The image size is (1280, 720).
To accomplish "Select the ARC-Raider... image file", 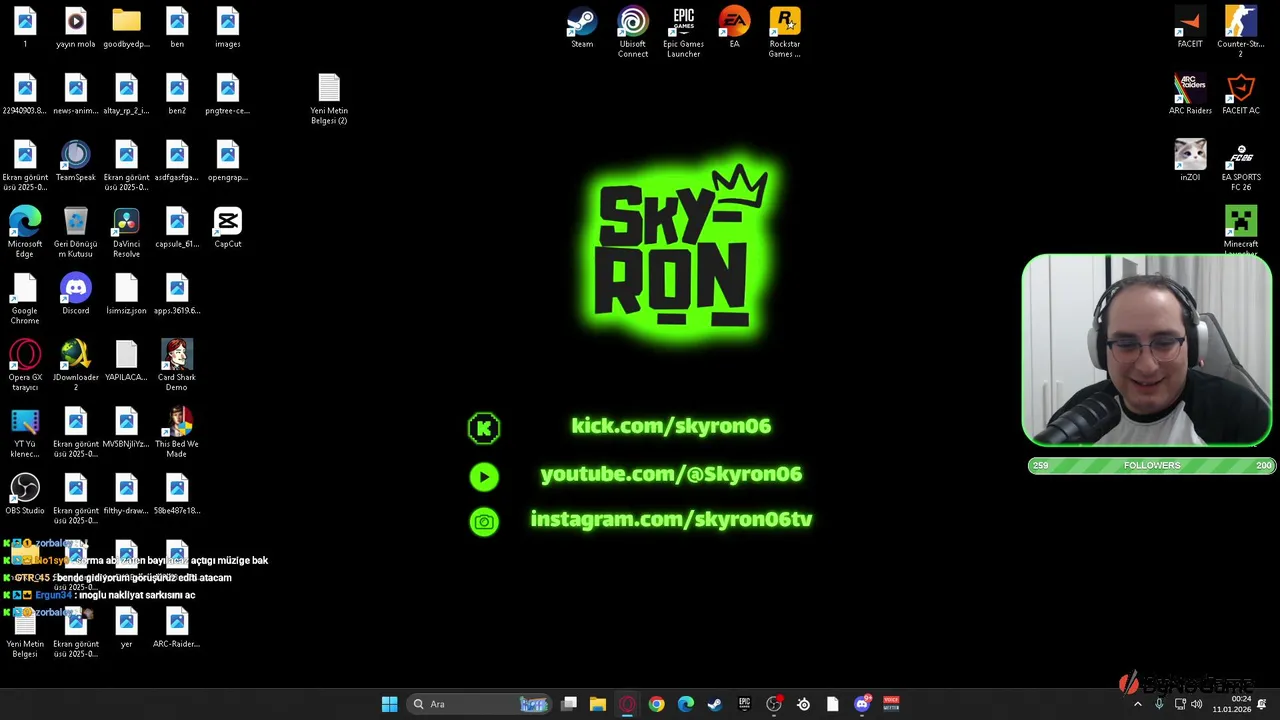I will [x=177, y=627].
